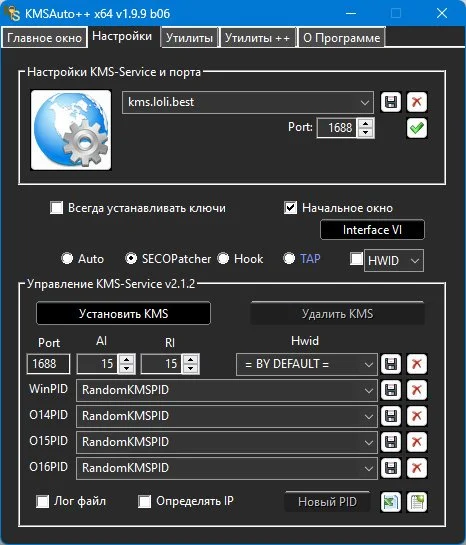Uncheck Начальное окно checkbox
The height and width of the screenshot is (545, 466).
(291, 208)
